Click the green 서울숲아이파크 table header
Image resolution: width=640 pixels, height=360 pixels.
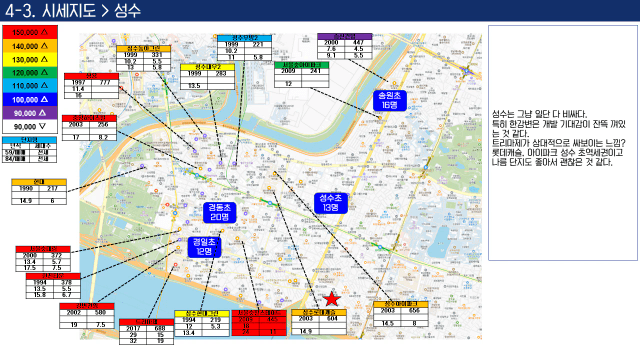(x=302, y=65)
